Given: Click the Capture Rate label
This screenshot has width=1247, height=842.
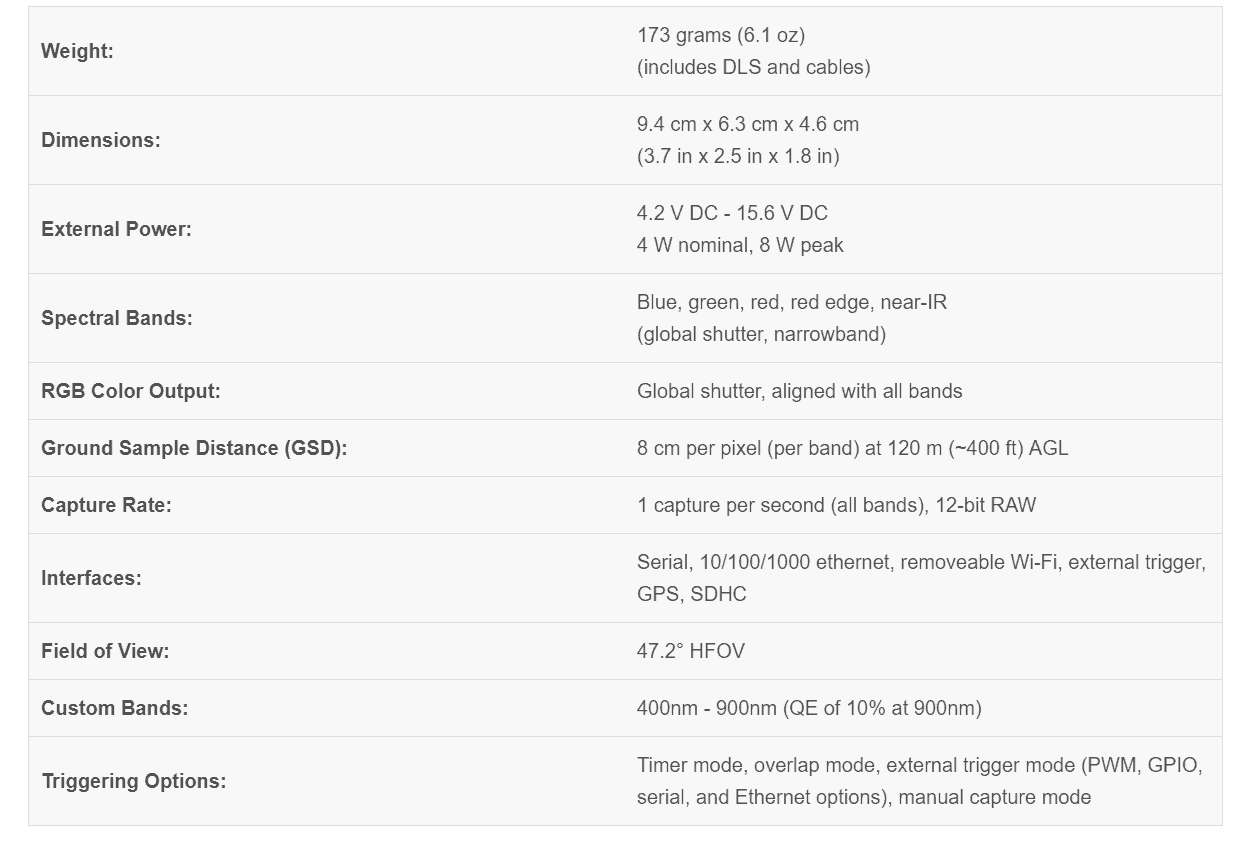Looking at the screenshot, I should [106, 505].
